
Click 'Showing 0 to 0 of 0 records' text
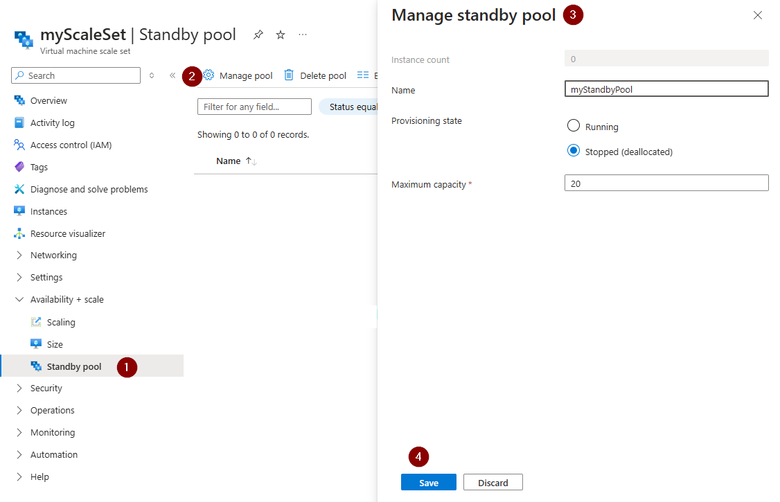click(x=253, y=134)
